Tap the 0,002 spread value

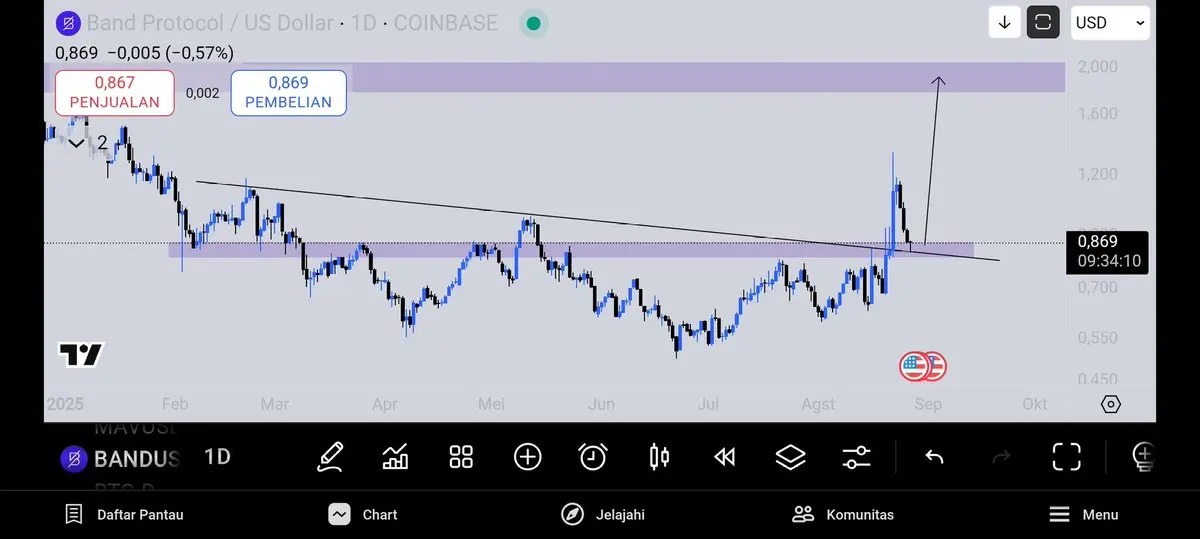[x=202, y=93]
